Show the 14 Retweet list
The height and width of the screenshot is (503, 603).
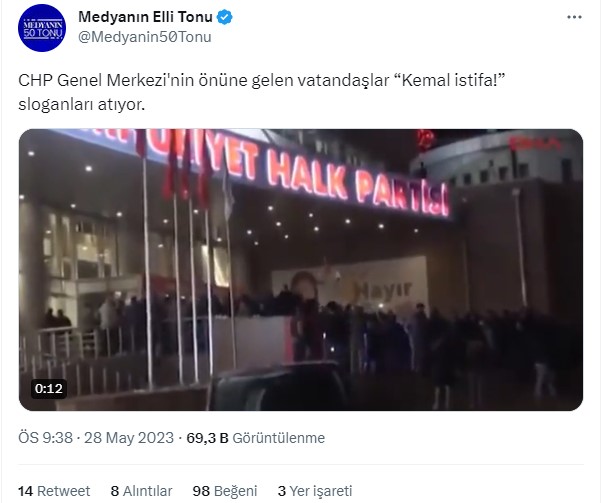click(54, 491)
